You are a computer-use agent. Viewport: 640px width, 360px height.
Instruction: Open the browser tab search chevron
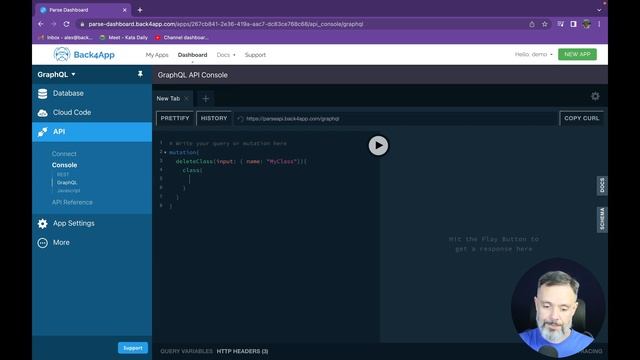(599, 10)
